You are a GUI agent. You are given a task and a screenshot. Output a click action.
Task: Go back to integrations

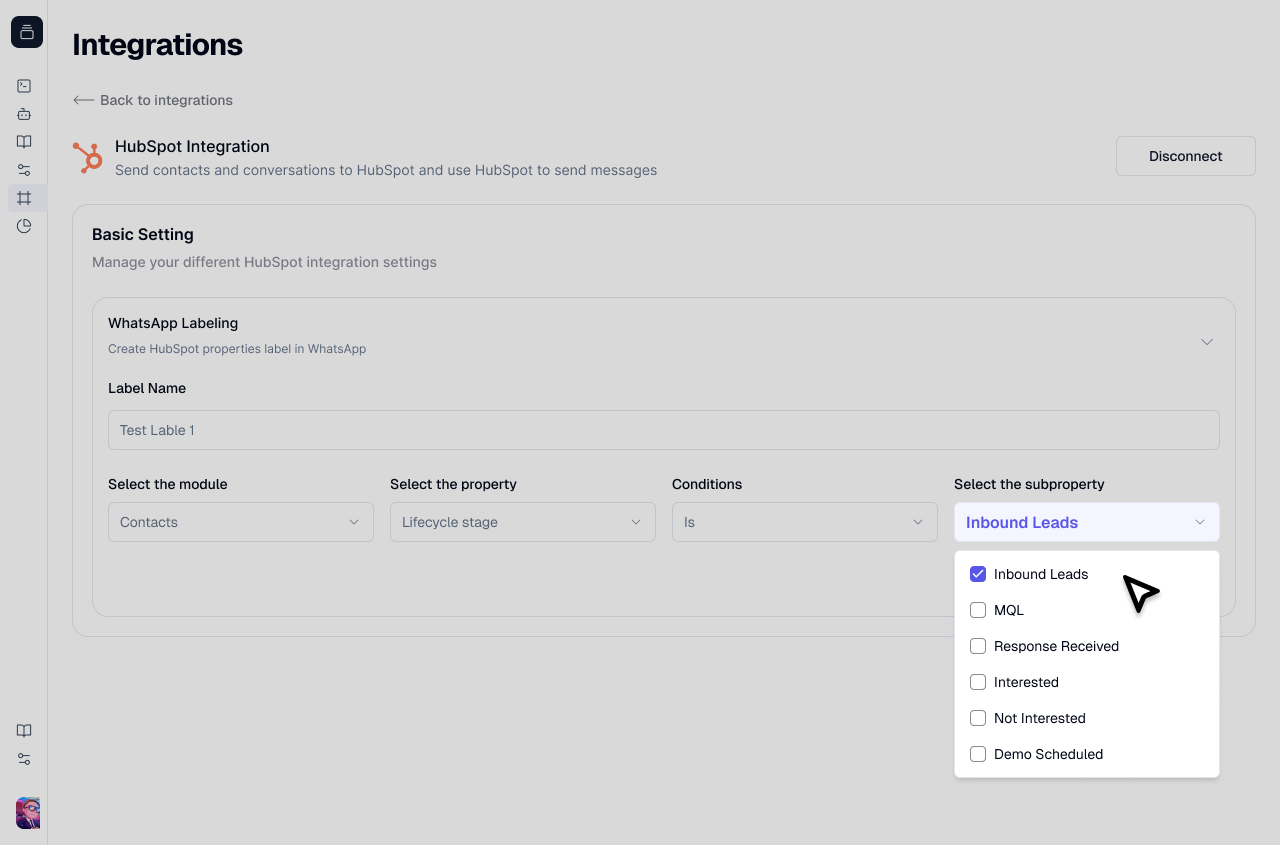[153, 100]
